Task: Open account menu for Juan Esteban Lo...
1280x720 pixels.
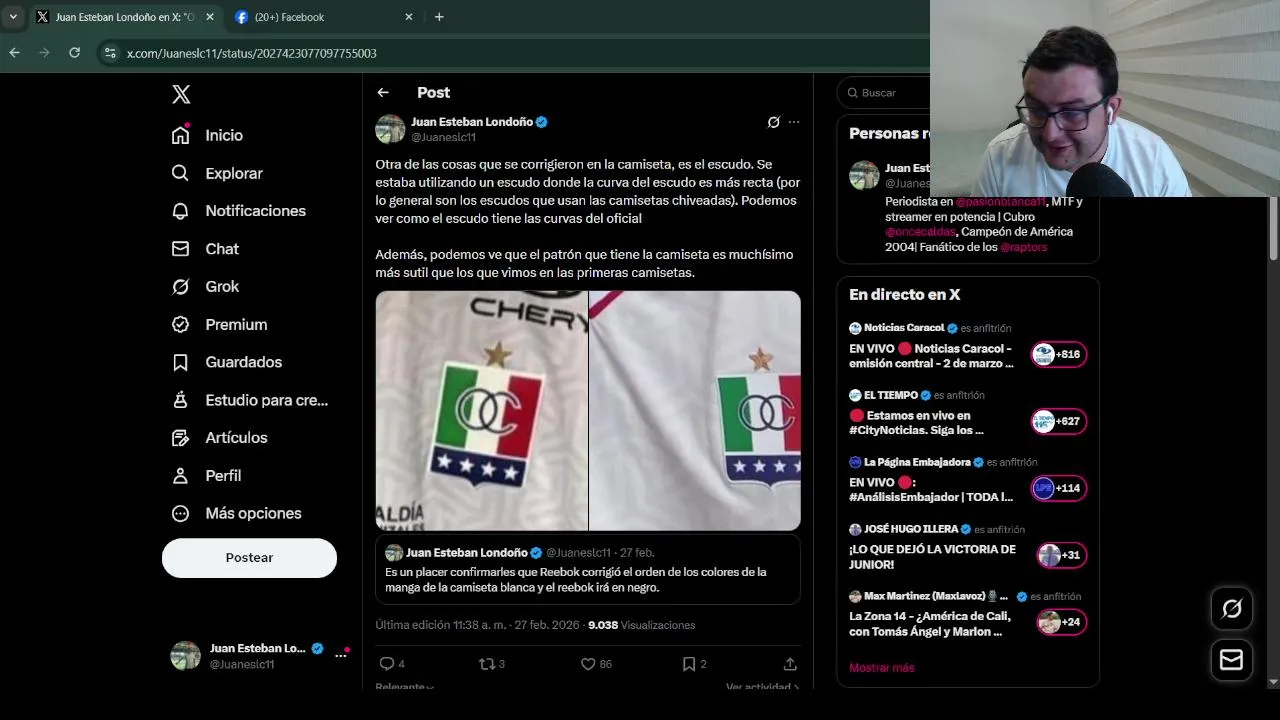Action: [x=259, y=656]
